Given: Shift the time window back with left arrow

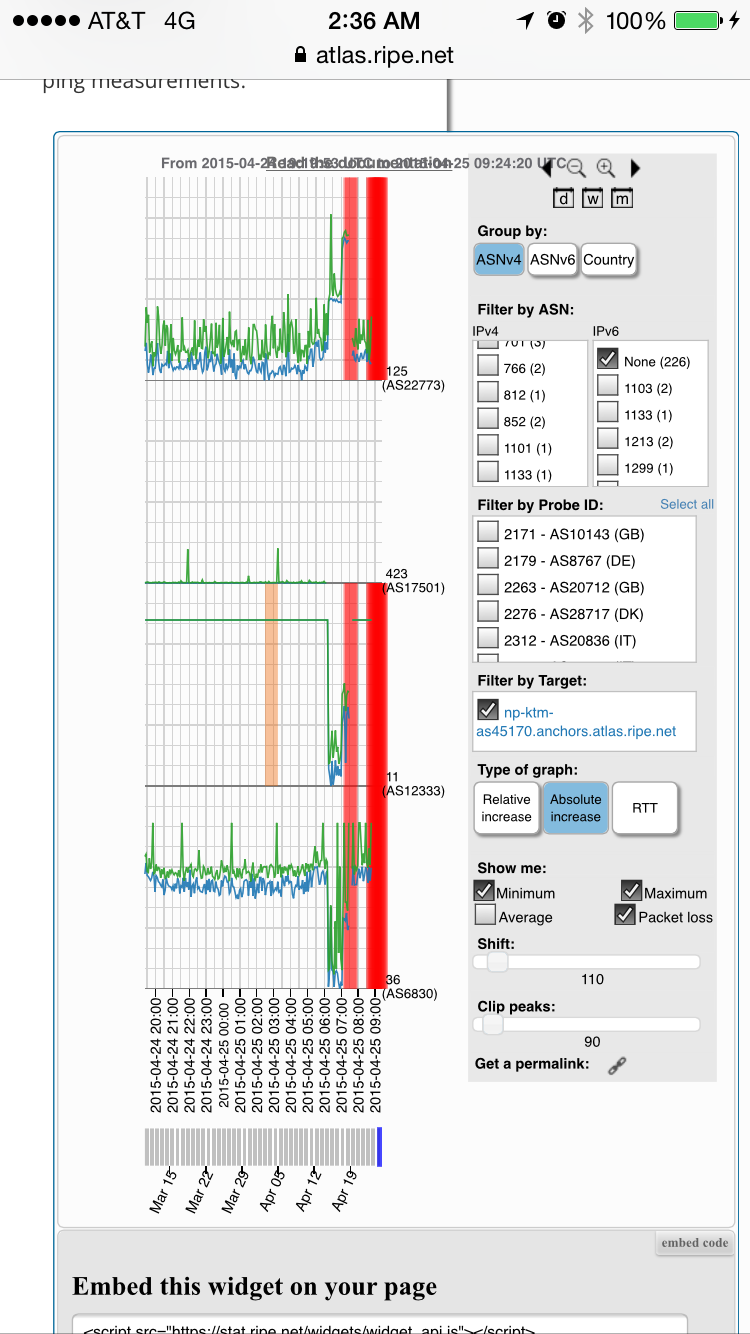Looking at the screenshot, I should [546, 168].
